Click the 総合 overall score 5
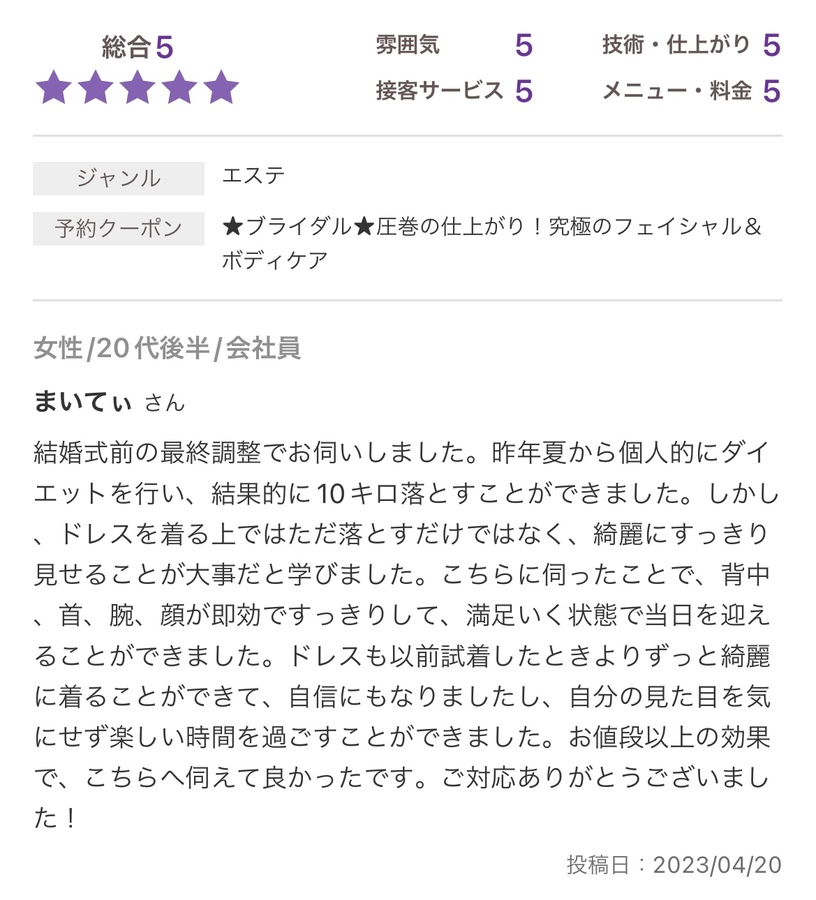Viewport: 816px width, 900px height. [x=164, y=47]
